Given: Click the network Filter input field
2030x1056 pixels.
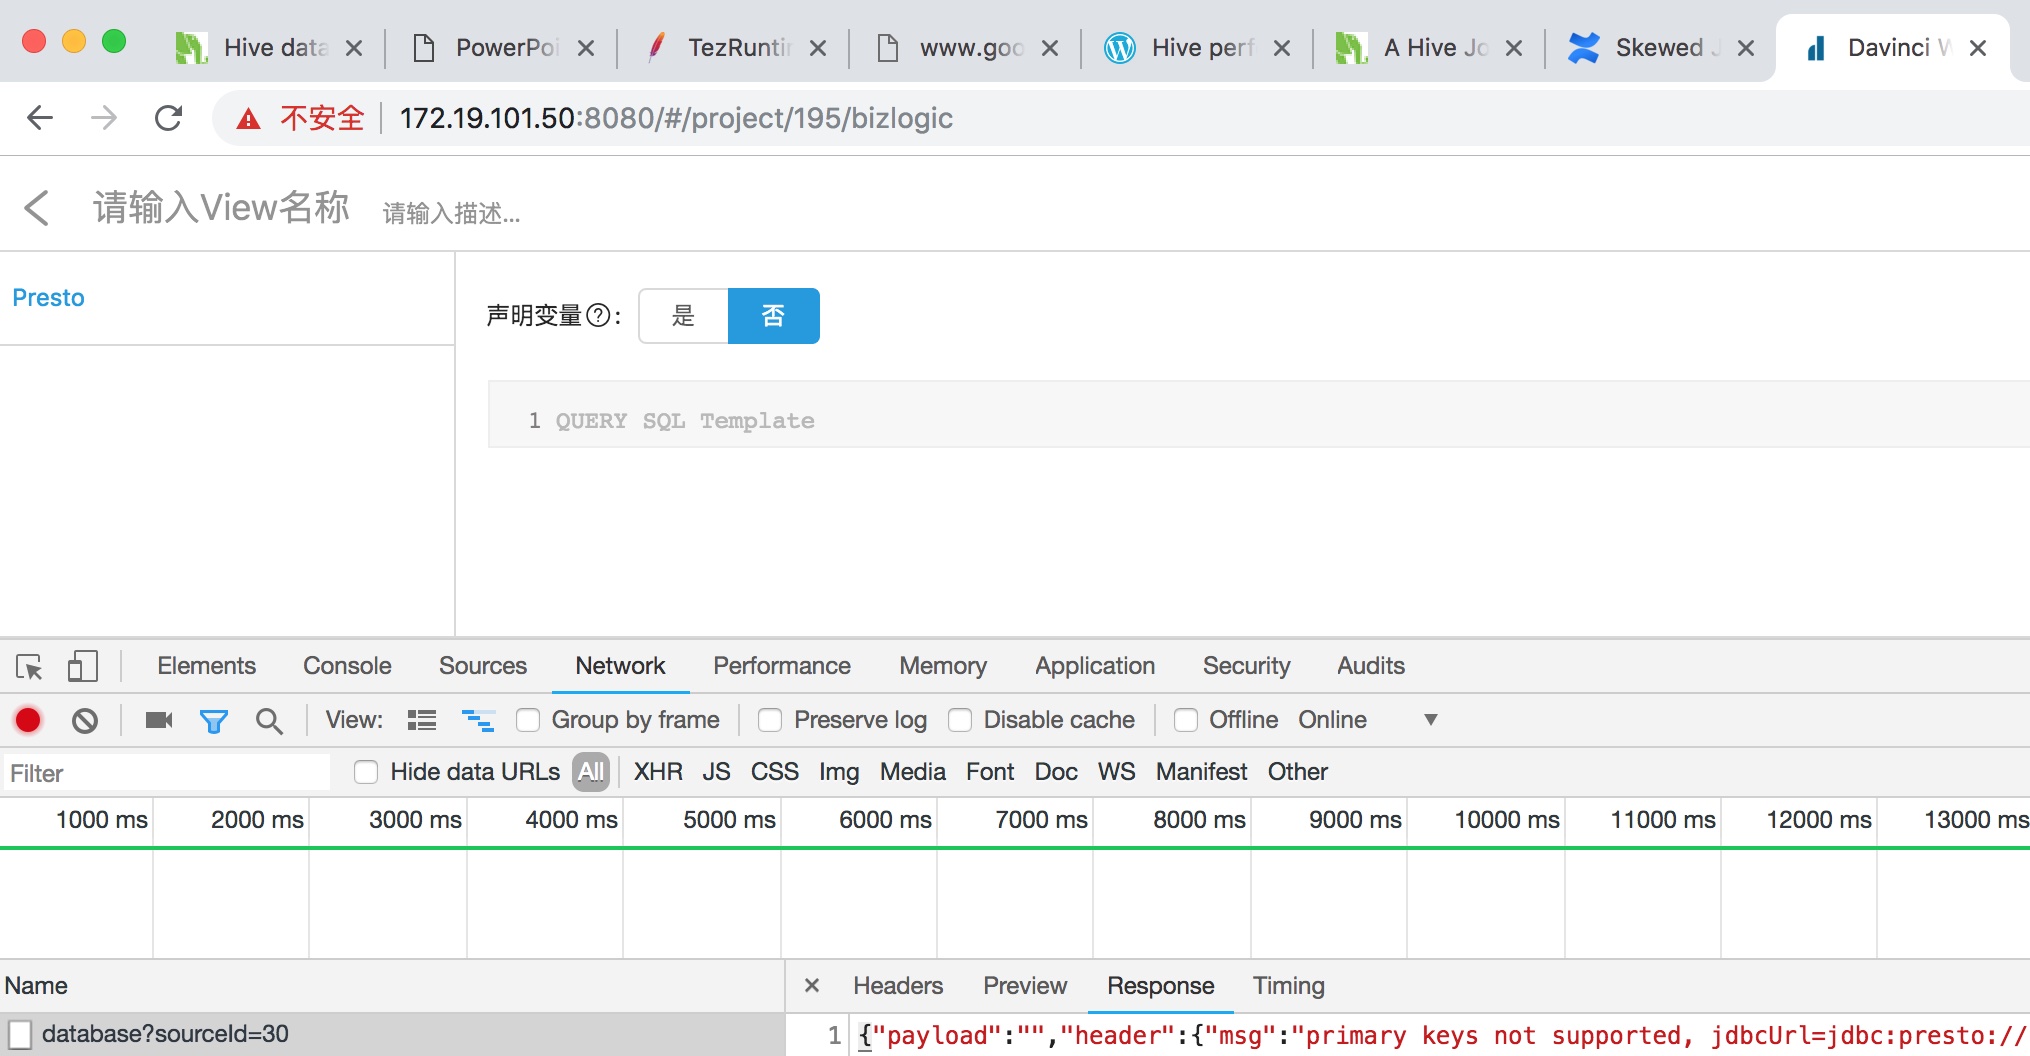Looking at the screenshot, I should click(x=165, y=772).
